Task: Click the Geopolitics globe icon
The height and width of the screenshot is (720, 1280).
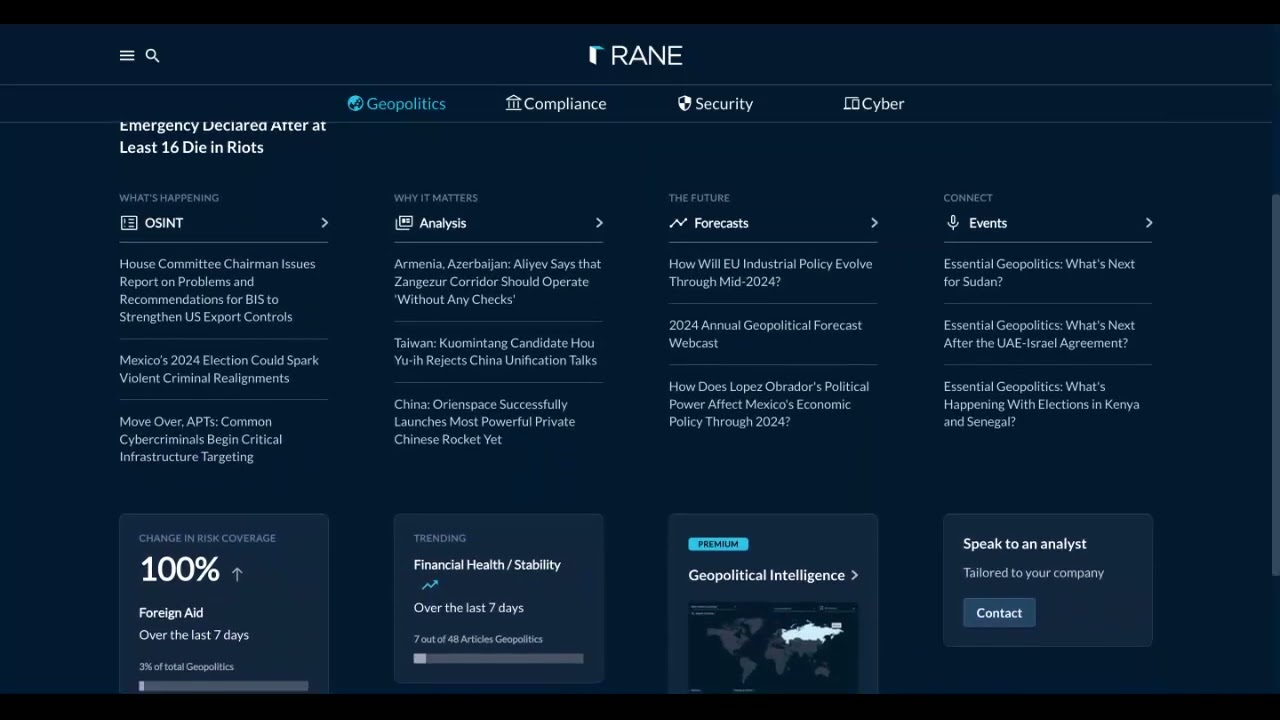Action: coord(355,103)
